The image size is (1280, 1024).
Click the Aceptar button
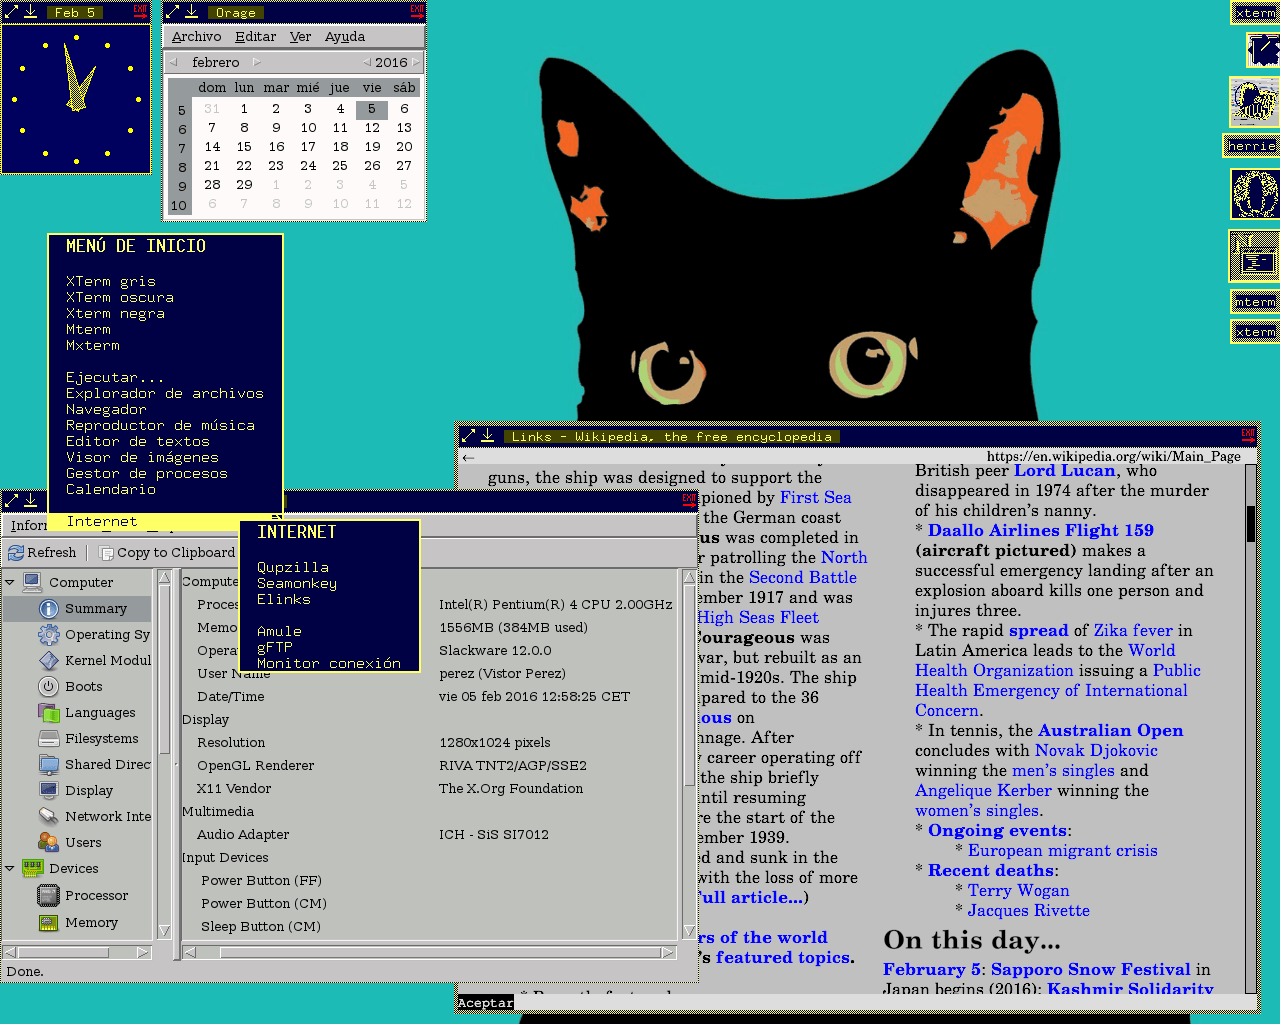tap(485, 1002)
